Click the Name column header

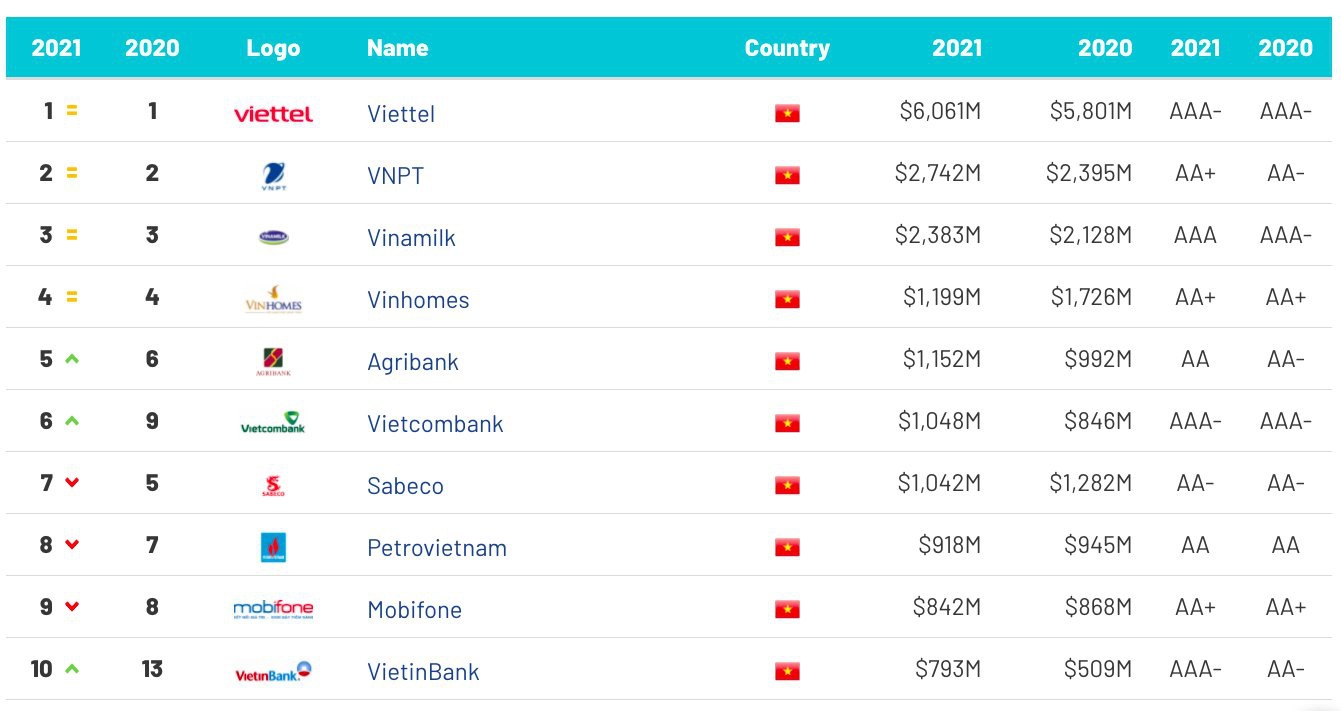point(397,48)
